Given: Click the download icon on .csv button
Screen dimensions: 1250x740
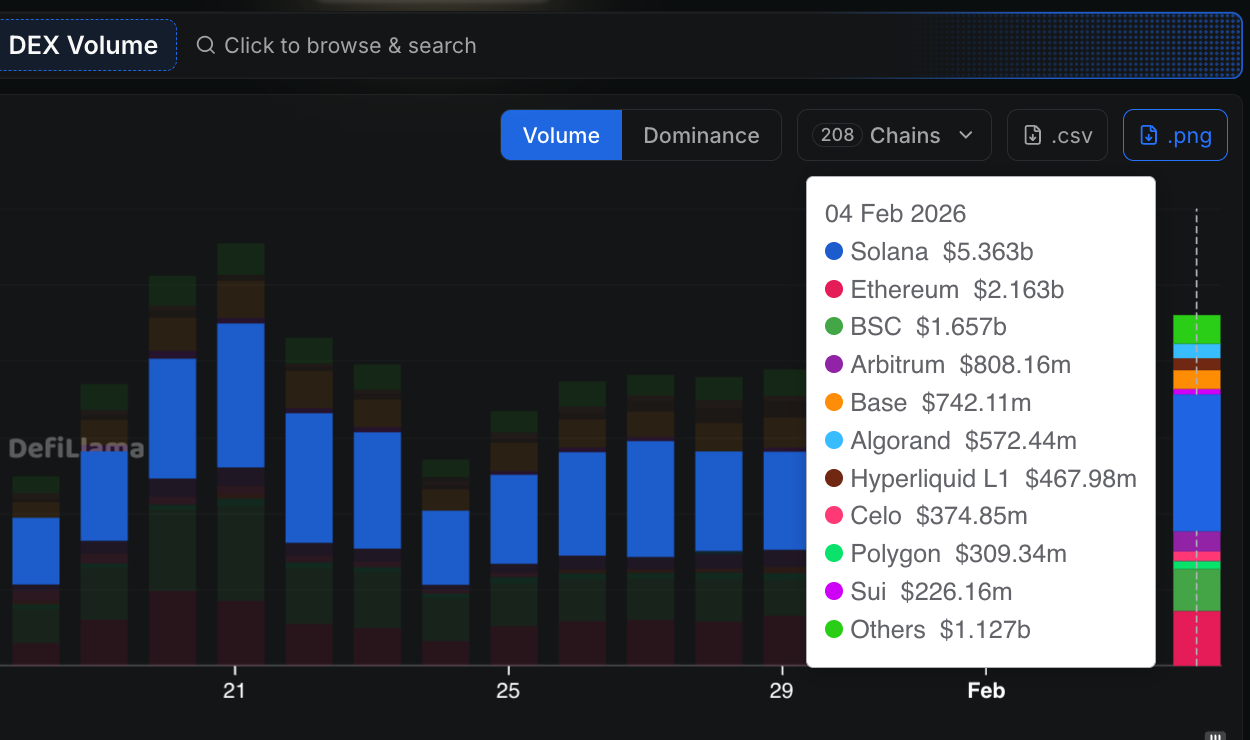Looking at the screenshot, I should [1033, 135].
